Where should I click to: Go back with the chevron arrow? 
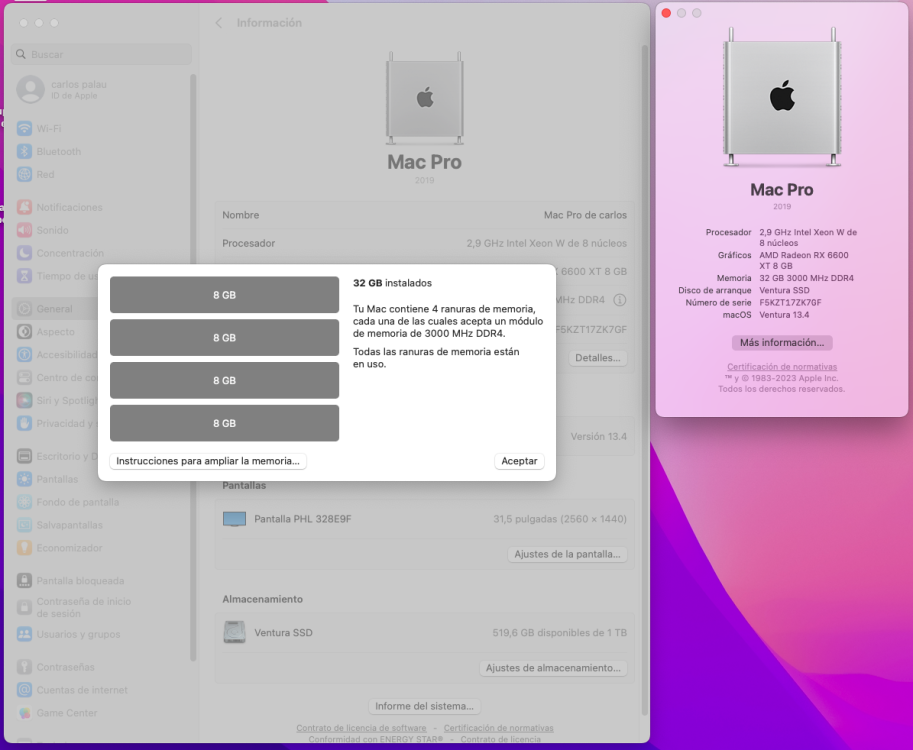219,23
